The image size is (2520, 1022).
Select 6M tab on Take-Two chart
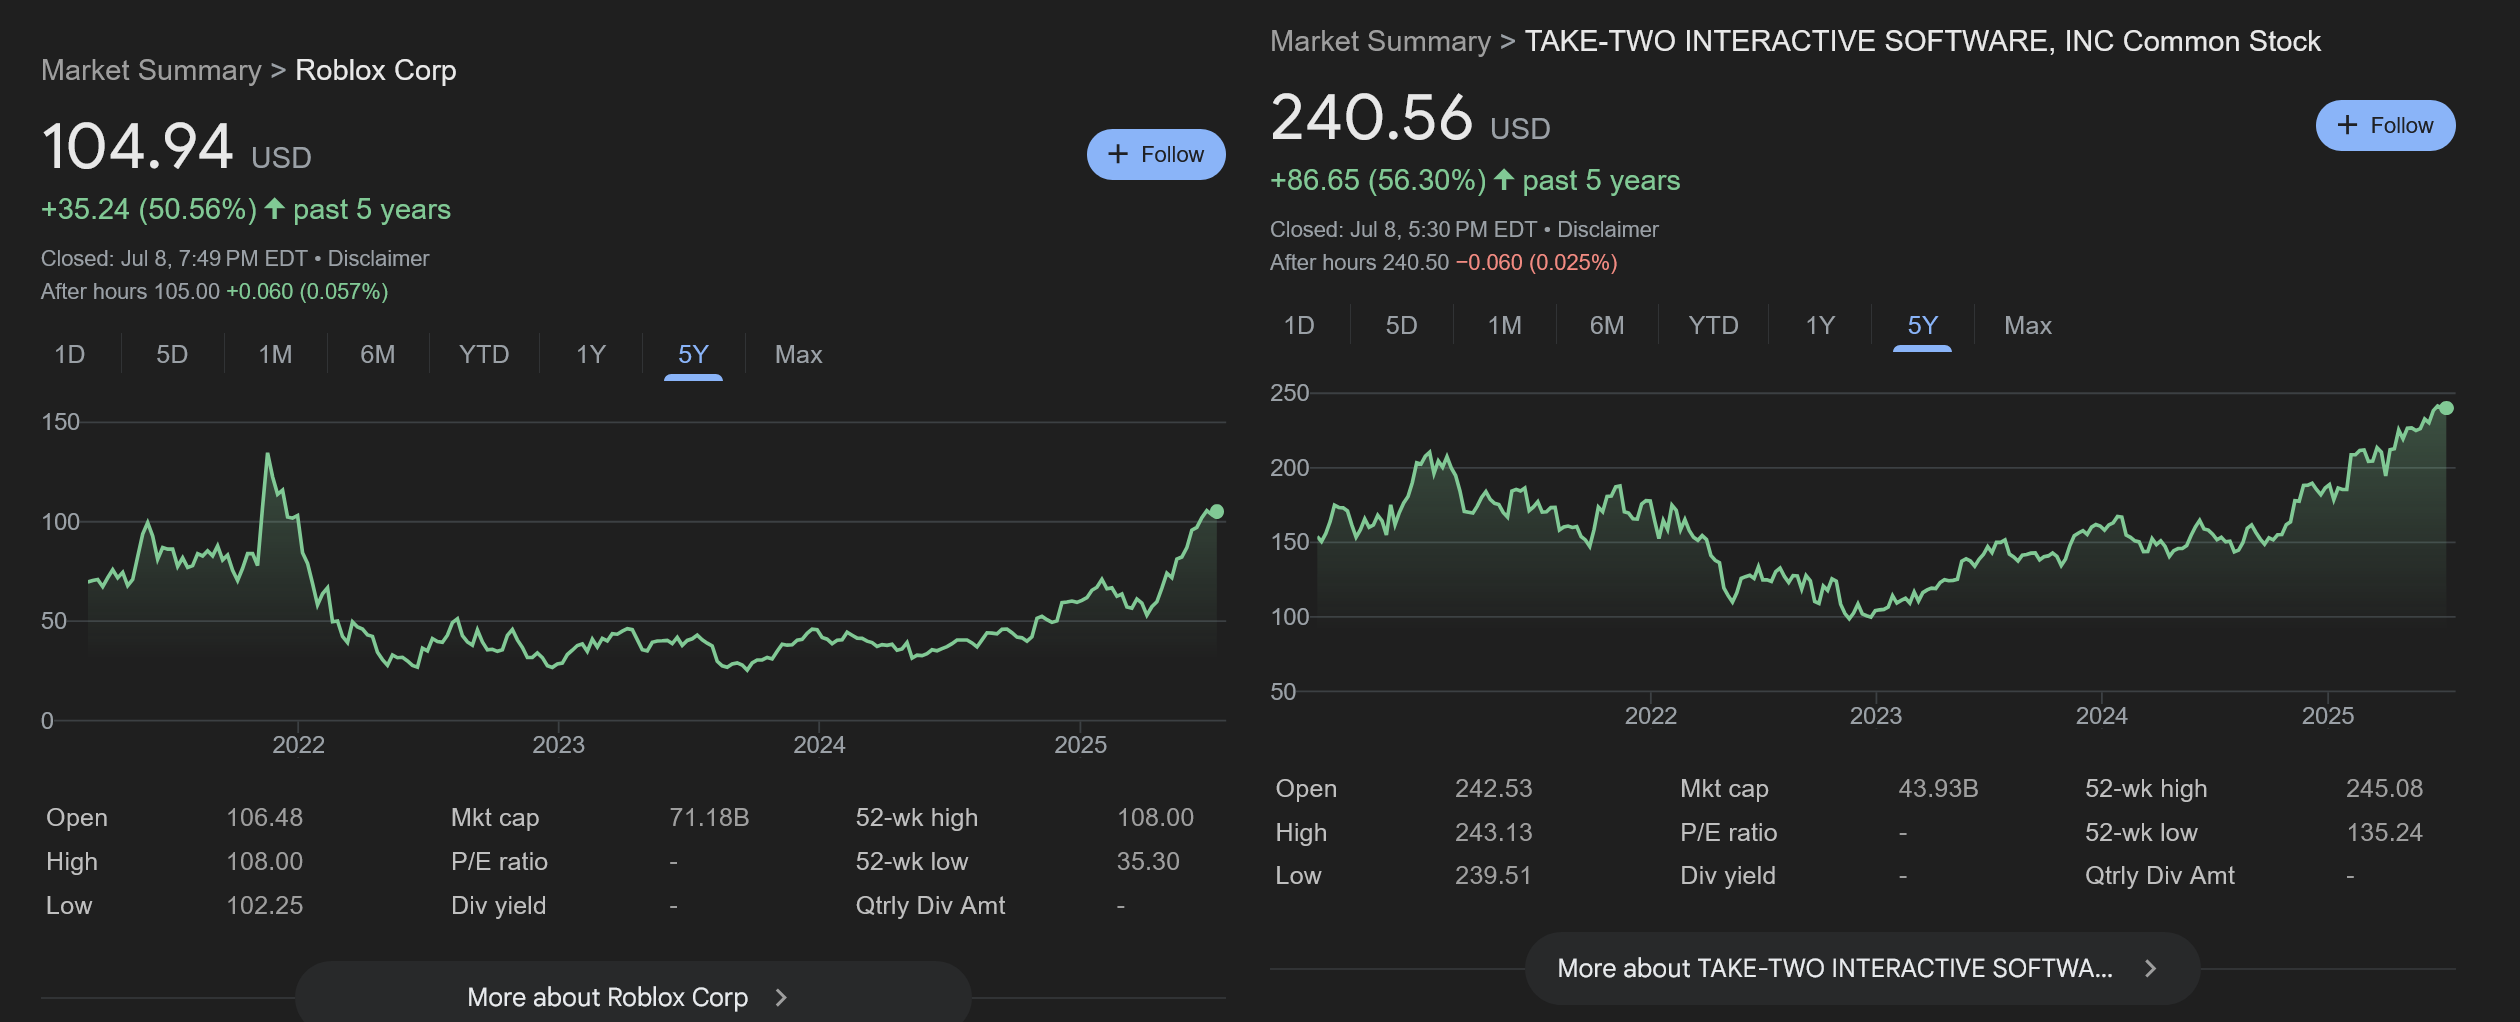pyautogui.click(x=1607, y=325)
